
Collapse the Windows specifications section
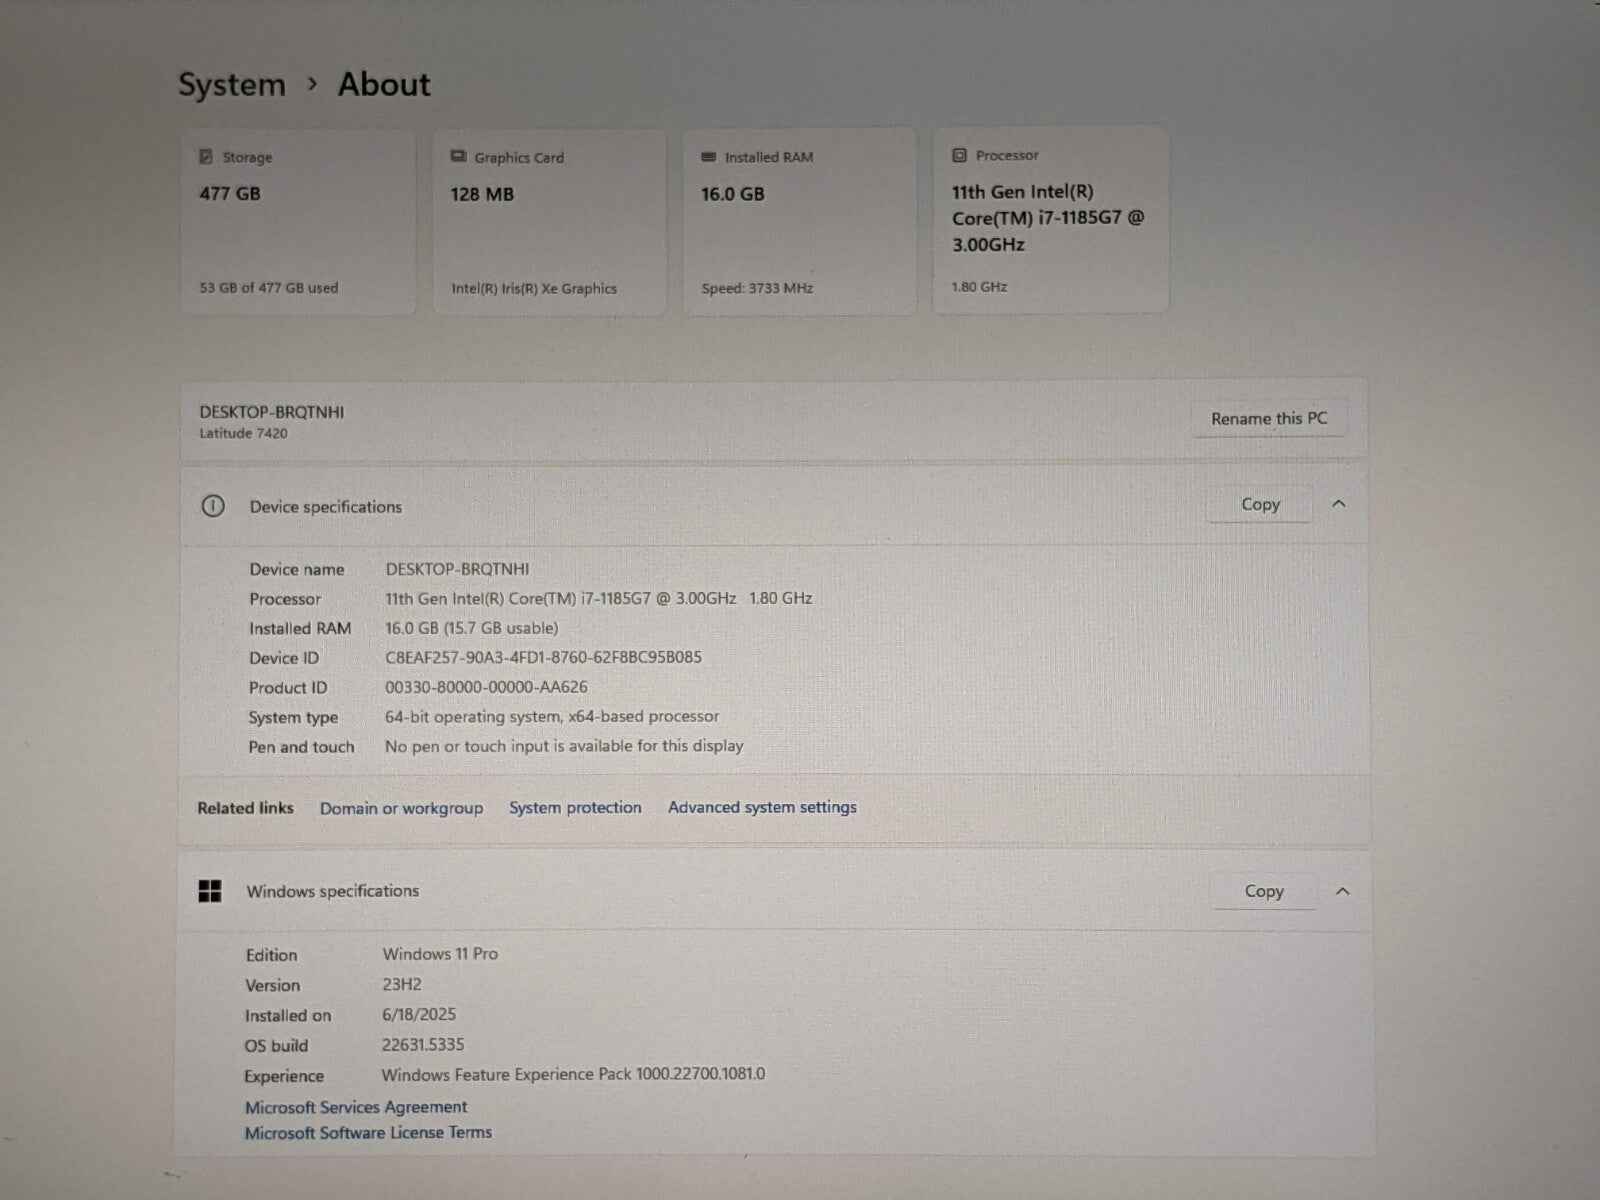1342,891
